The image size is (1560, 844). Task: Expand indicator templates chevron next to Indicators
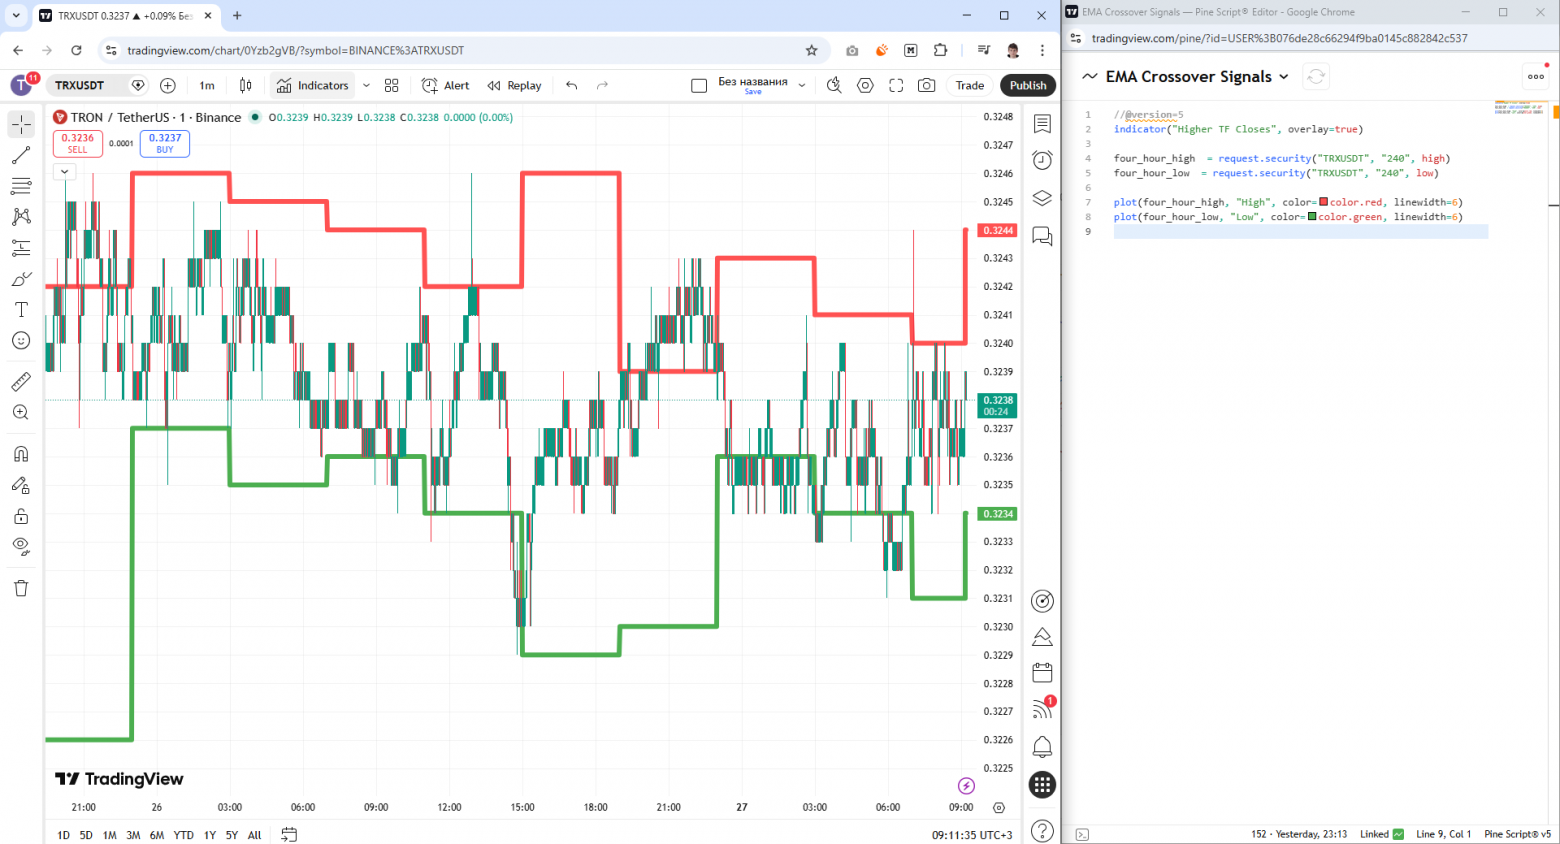click(366, 86)
